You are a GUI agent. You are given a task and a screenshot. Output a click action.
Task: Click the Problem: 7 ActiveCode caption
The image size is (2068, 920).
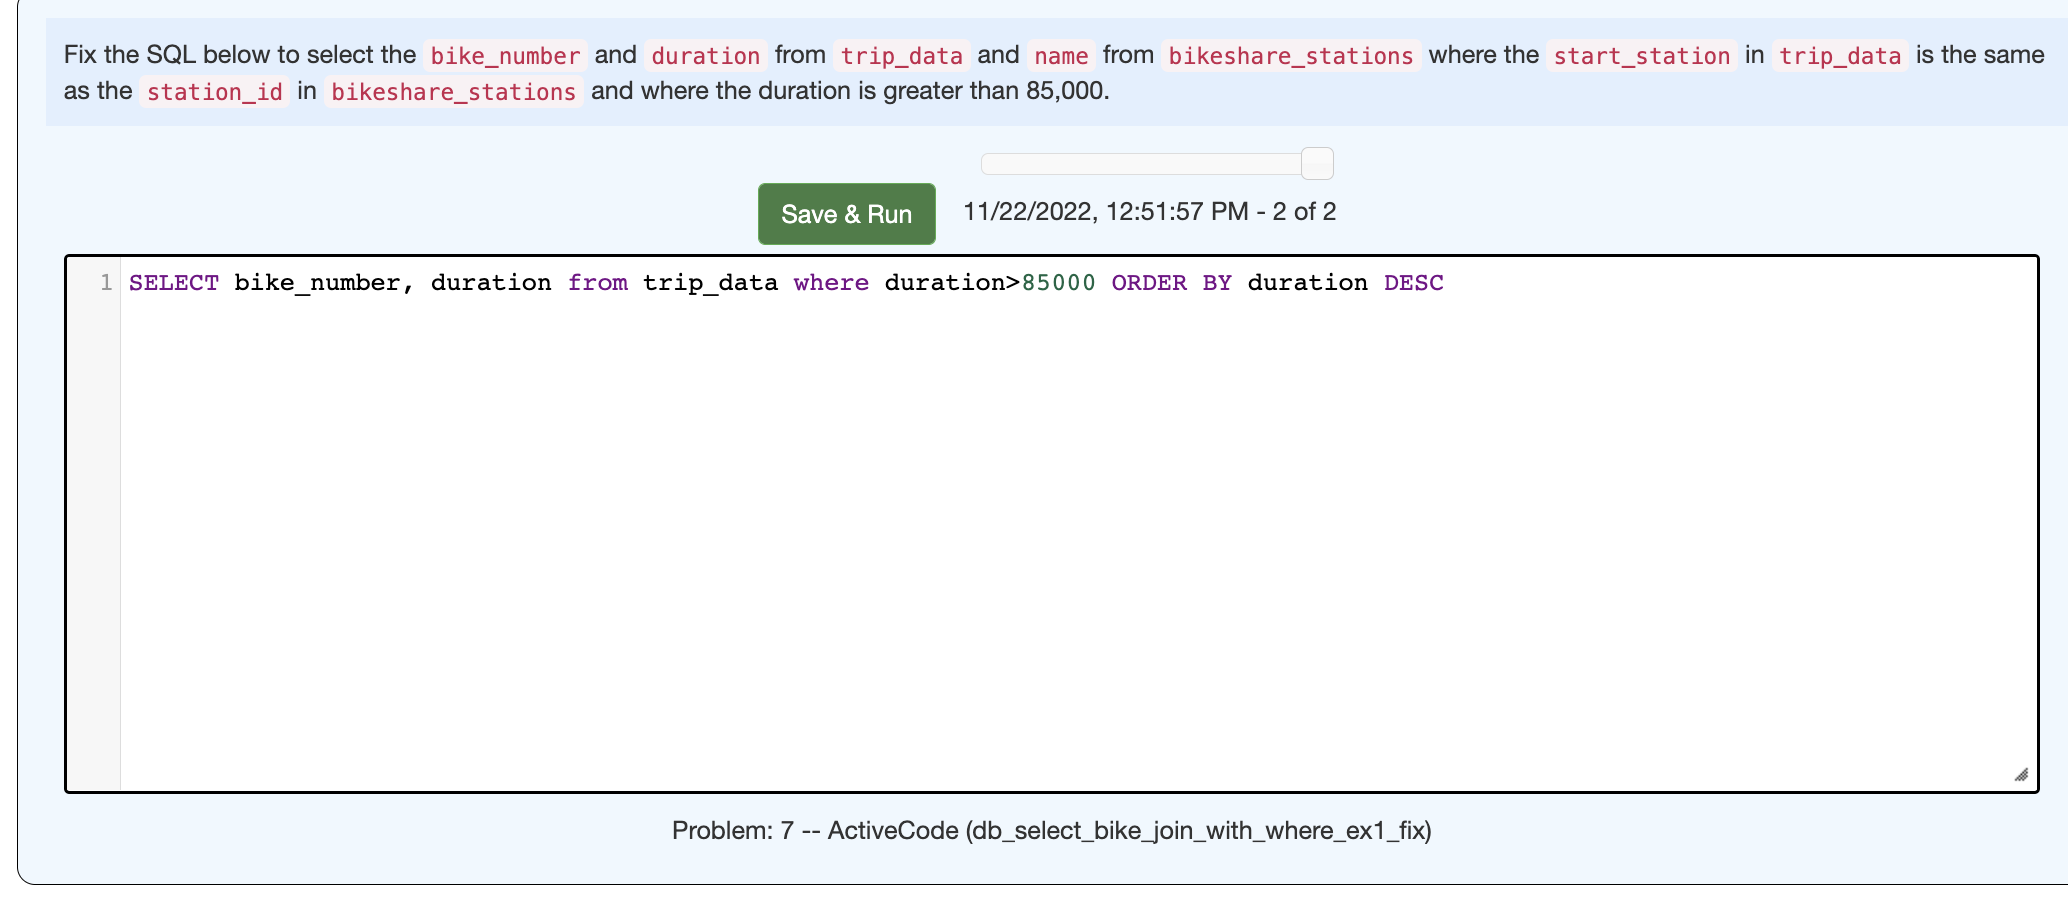tap(1053, 829)
